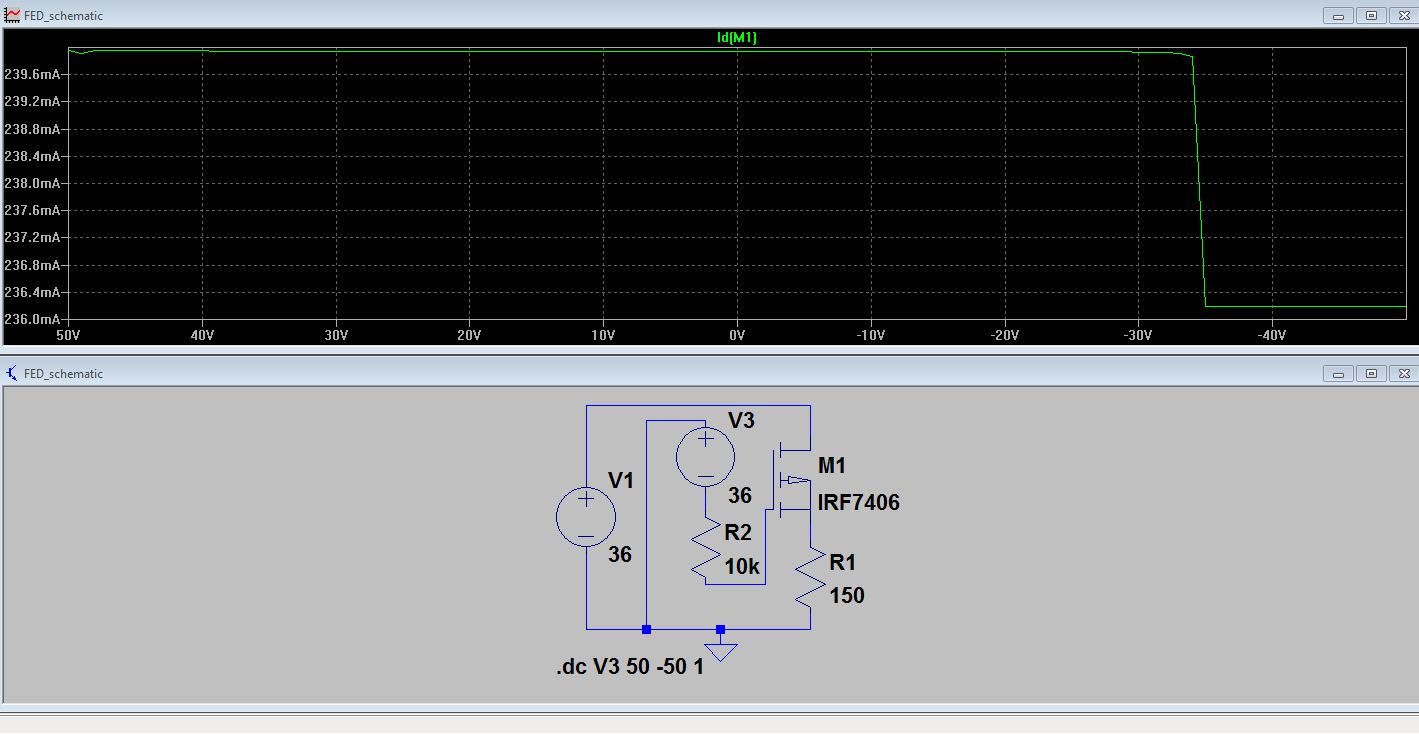Click the 0V horizontal axis label
The width and height of the screenshot is (1419, 734).
(x=737, y=335)
